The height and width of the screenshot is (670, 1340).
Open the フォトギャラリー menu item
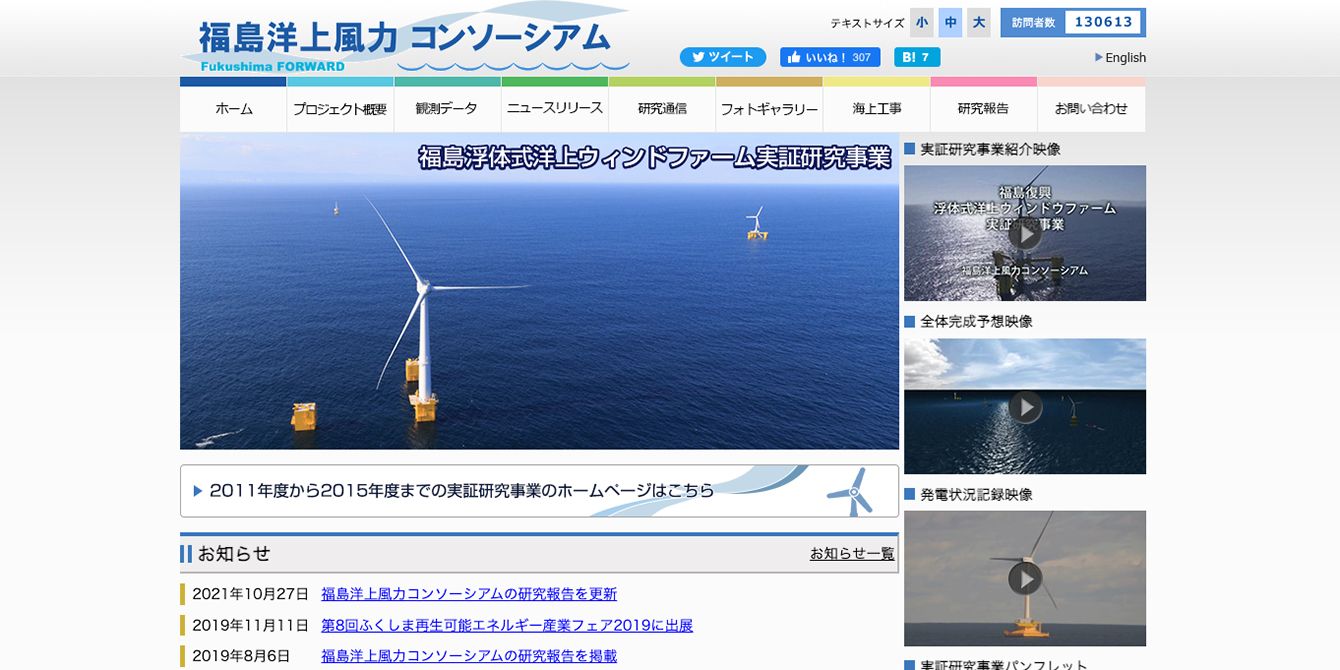769,109
